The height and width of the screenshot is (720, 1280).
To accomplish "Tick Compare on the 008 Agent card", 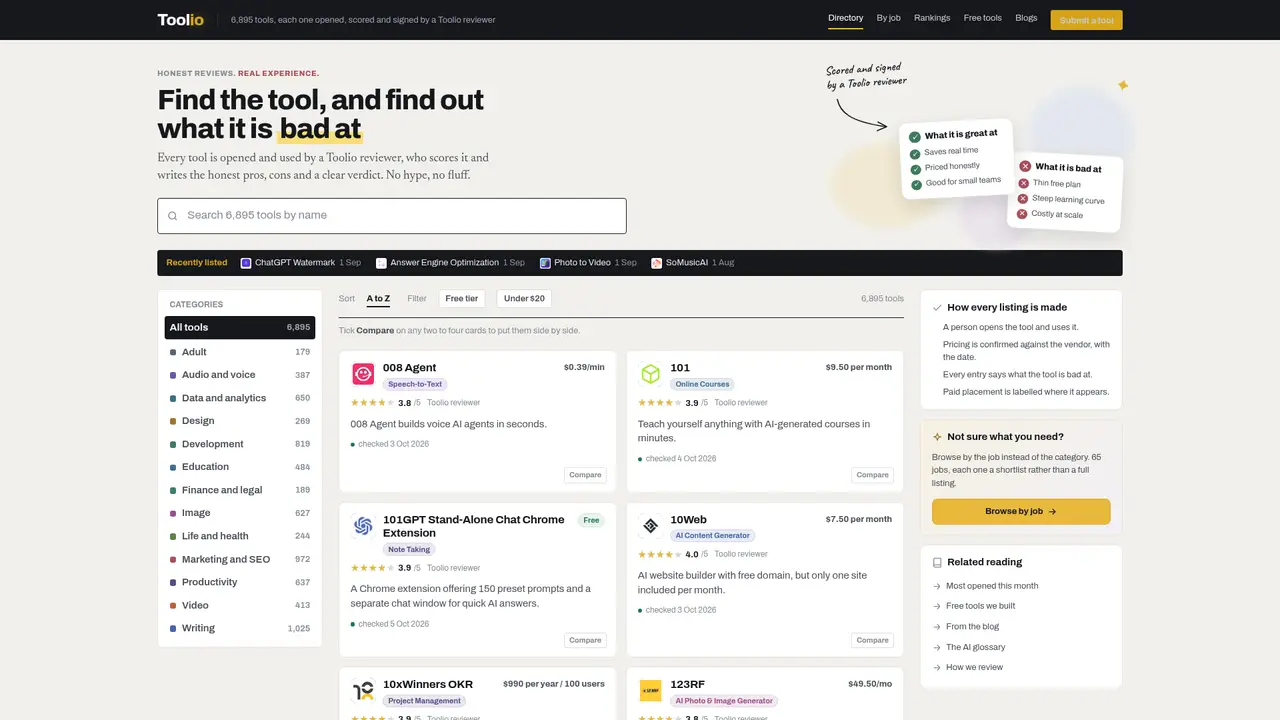I will point(585,475).
